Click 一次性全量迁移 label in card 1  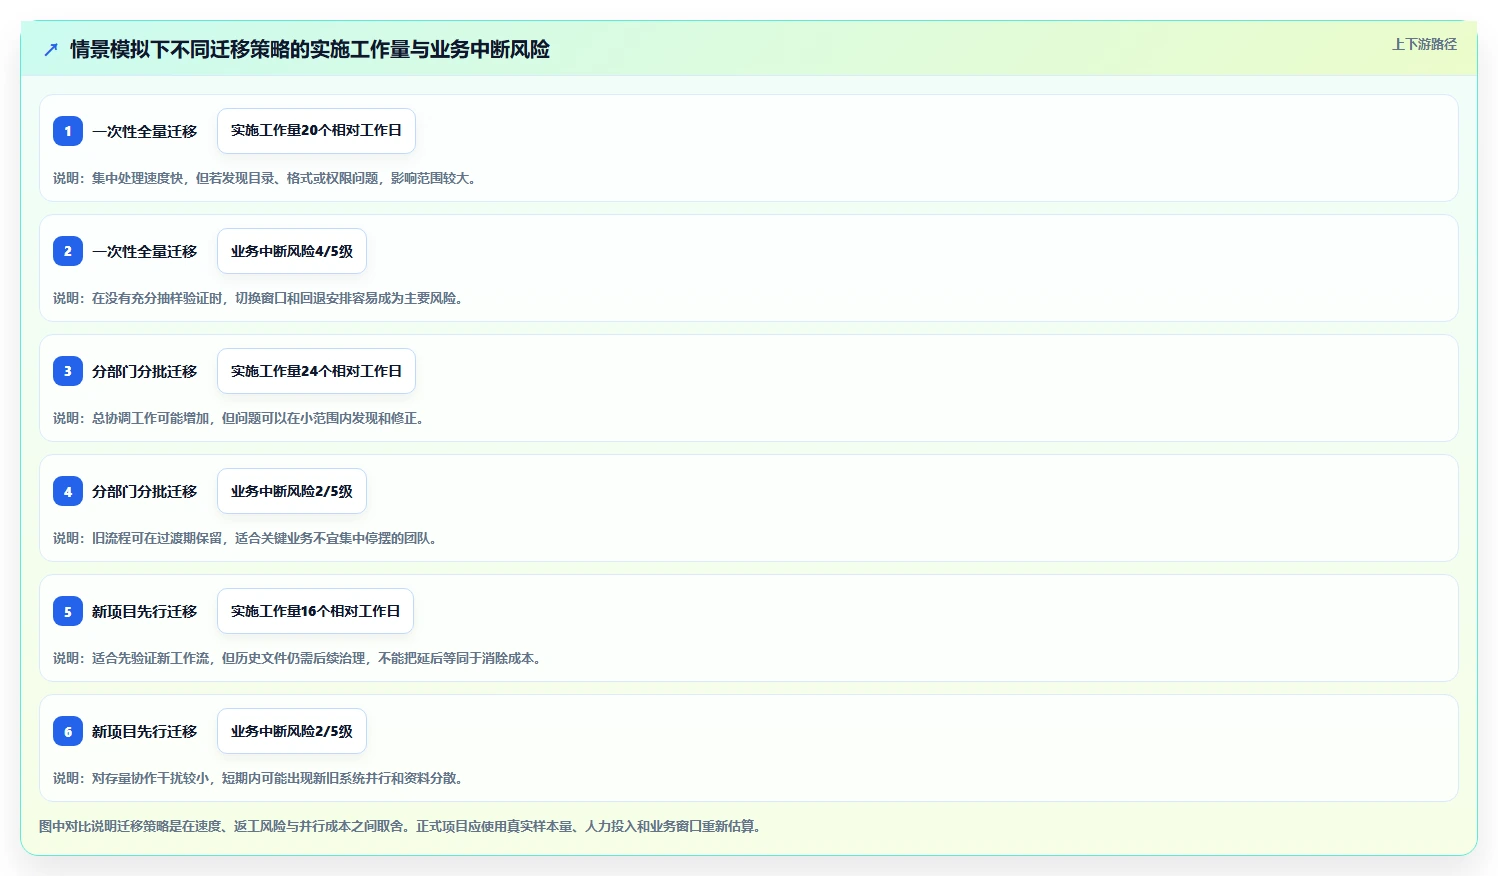coord(145,131)
